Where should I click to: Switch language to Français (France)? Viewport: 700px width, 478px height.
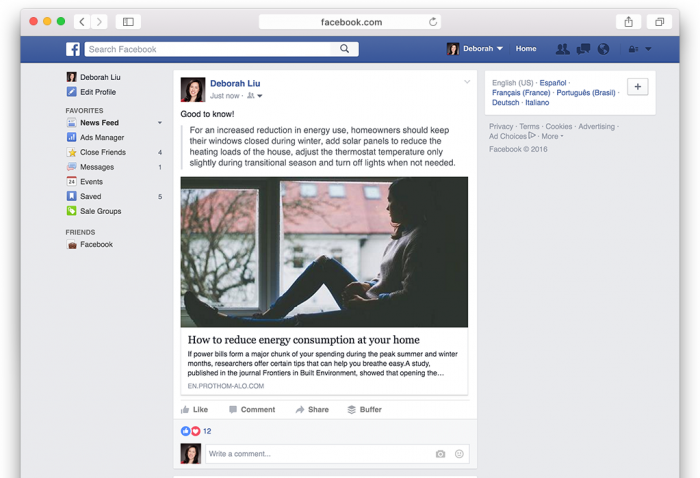[521, 92]
